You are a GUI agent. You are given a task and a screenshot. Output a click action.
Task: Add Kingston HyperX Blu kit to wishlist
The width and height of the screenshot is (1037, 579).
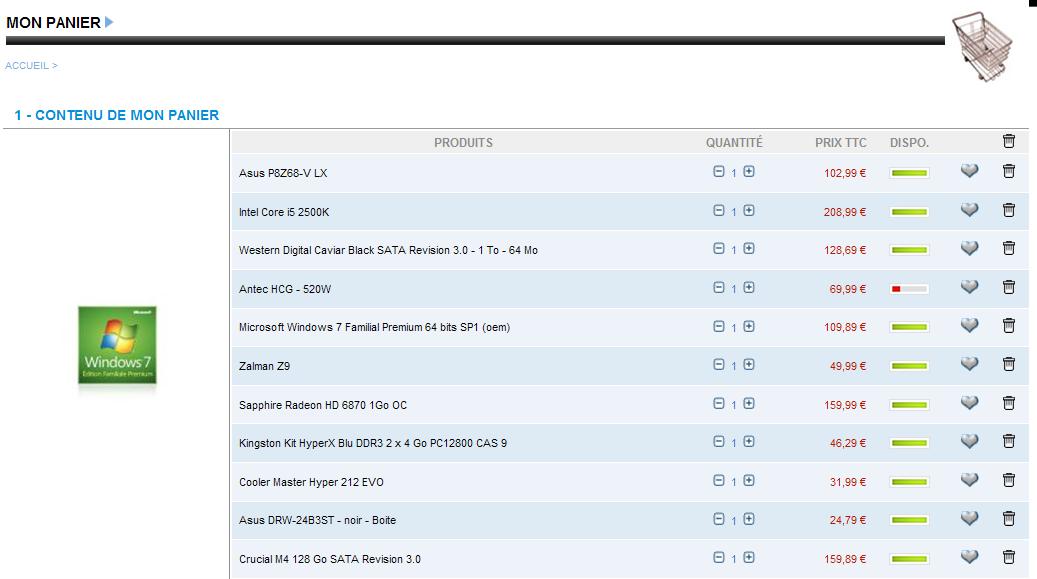coord(969,441)
